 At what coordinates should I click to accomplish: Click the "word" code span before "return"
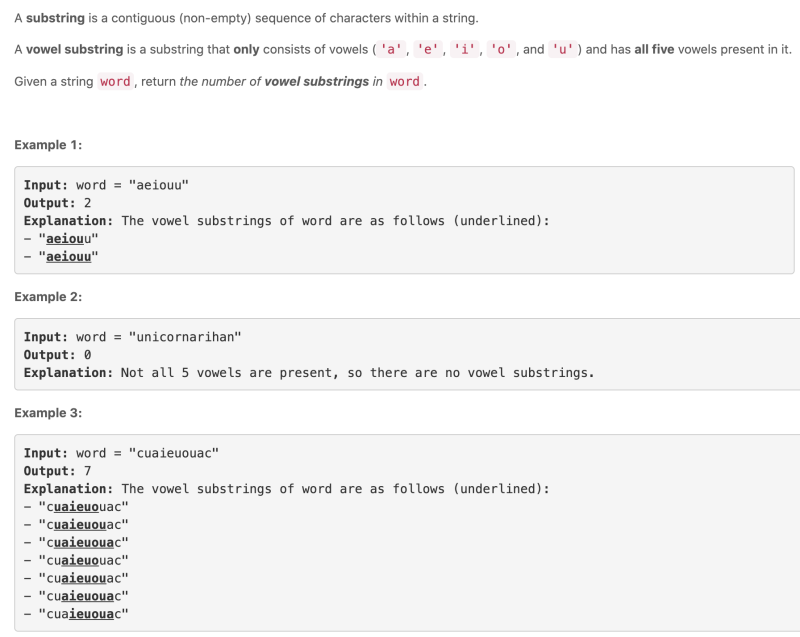point(116,82)
